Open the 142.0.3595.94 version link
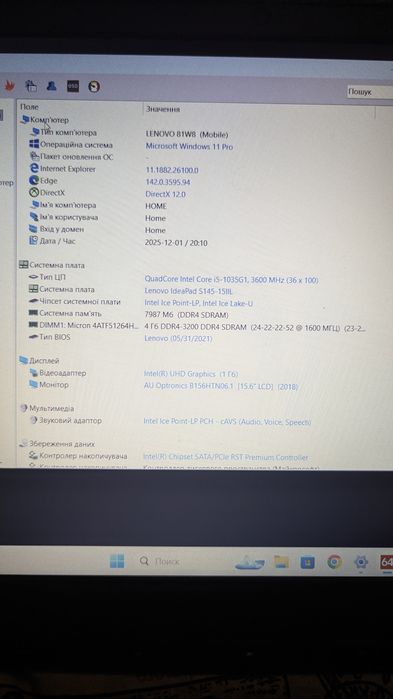The image size is (393, 699). (168, 182)
